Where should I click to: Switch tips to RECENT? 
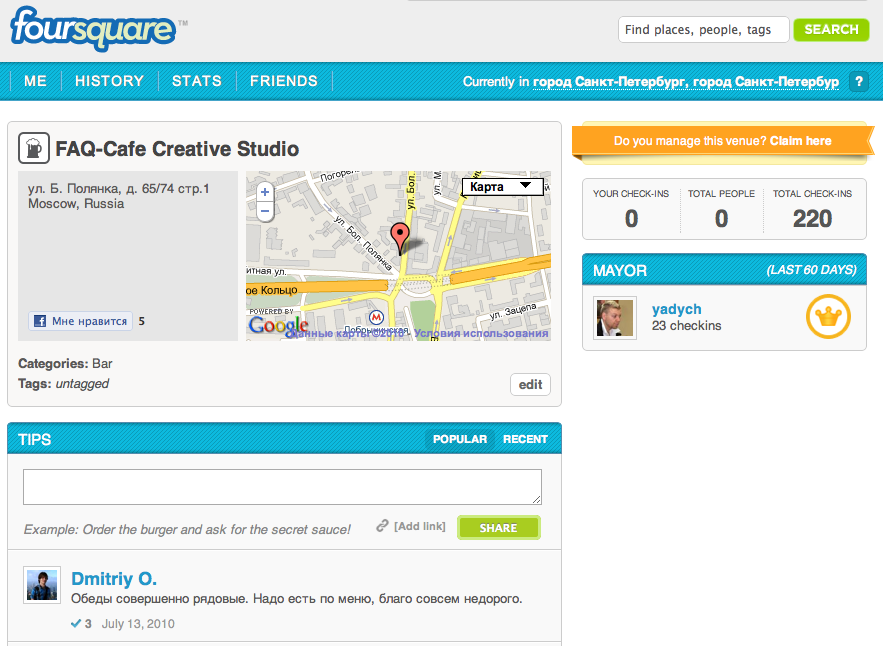click(x=525, y=439)
